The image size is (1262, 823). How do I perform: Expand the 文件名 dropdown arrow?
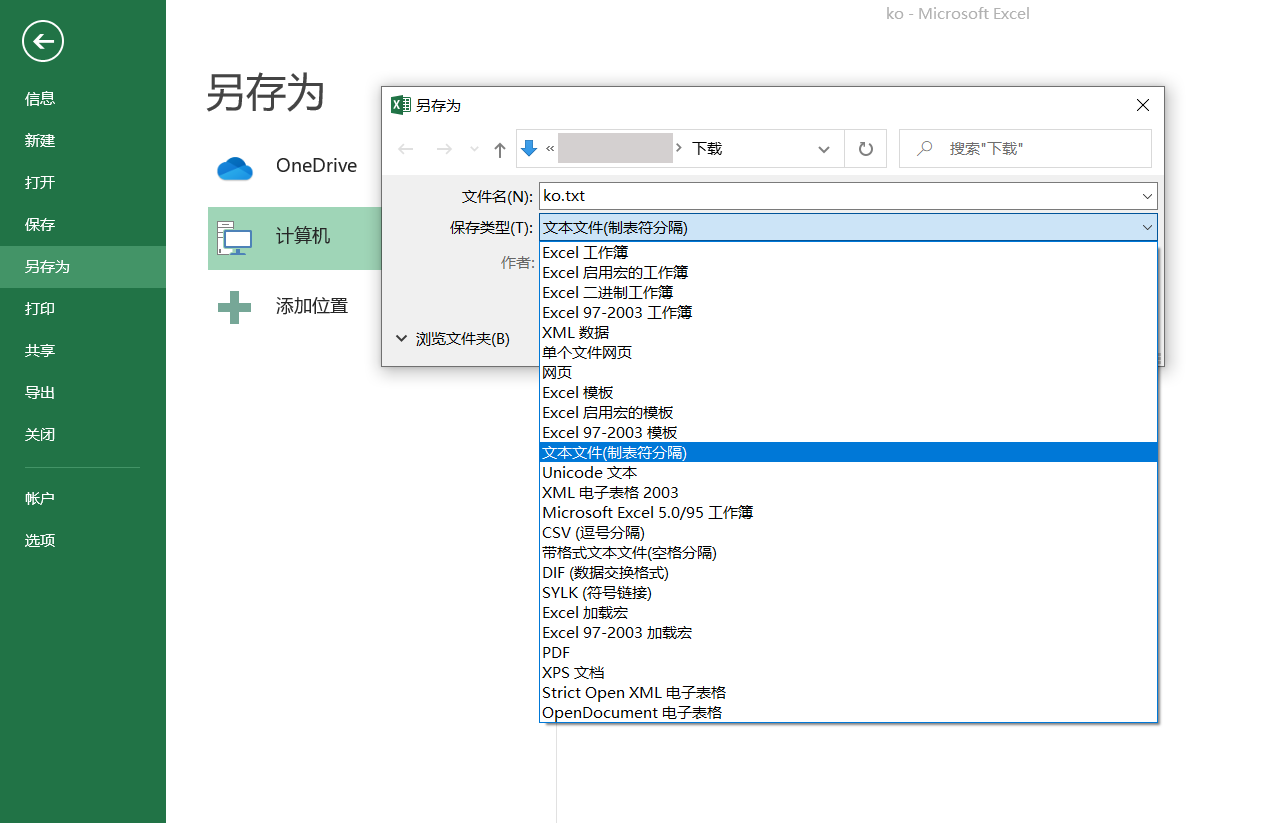pos(1147,196)
